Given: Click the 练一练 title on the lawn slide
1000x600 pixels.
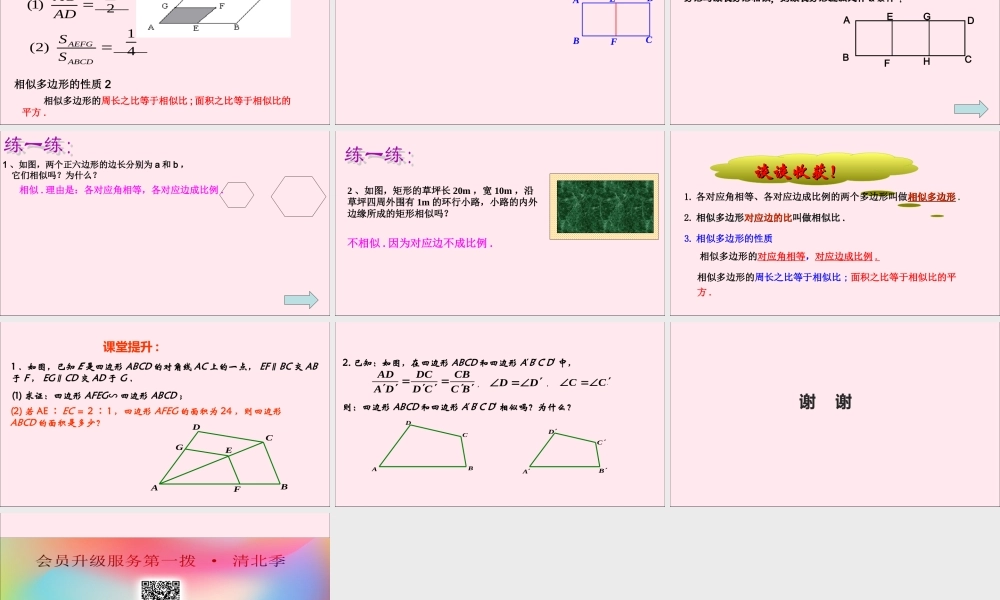Looking at the screenshot, I should point(379,156).
